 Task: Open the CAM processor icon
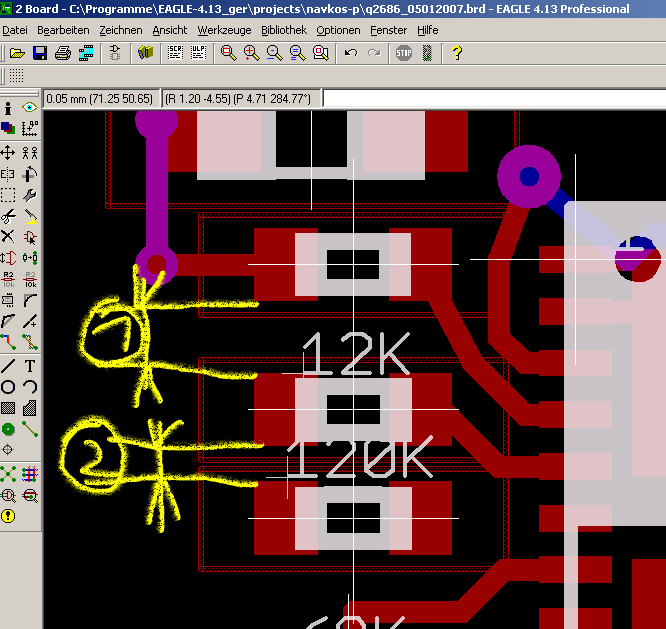pyautogui.click(x=86, y=53)
